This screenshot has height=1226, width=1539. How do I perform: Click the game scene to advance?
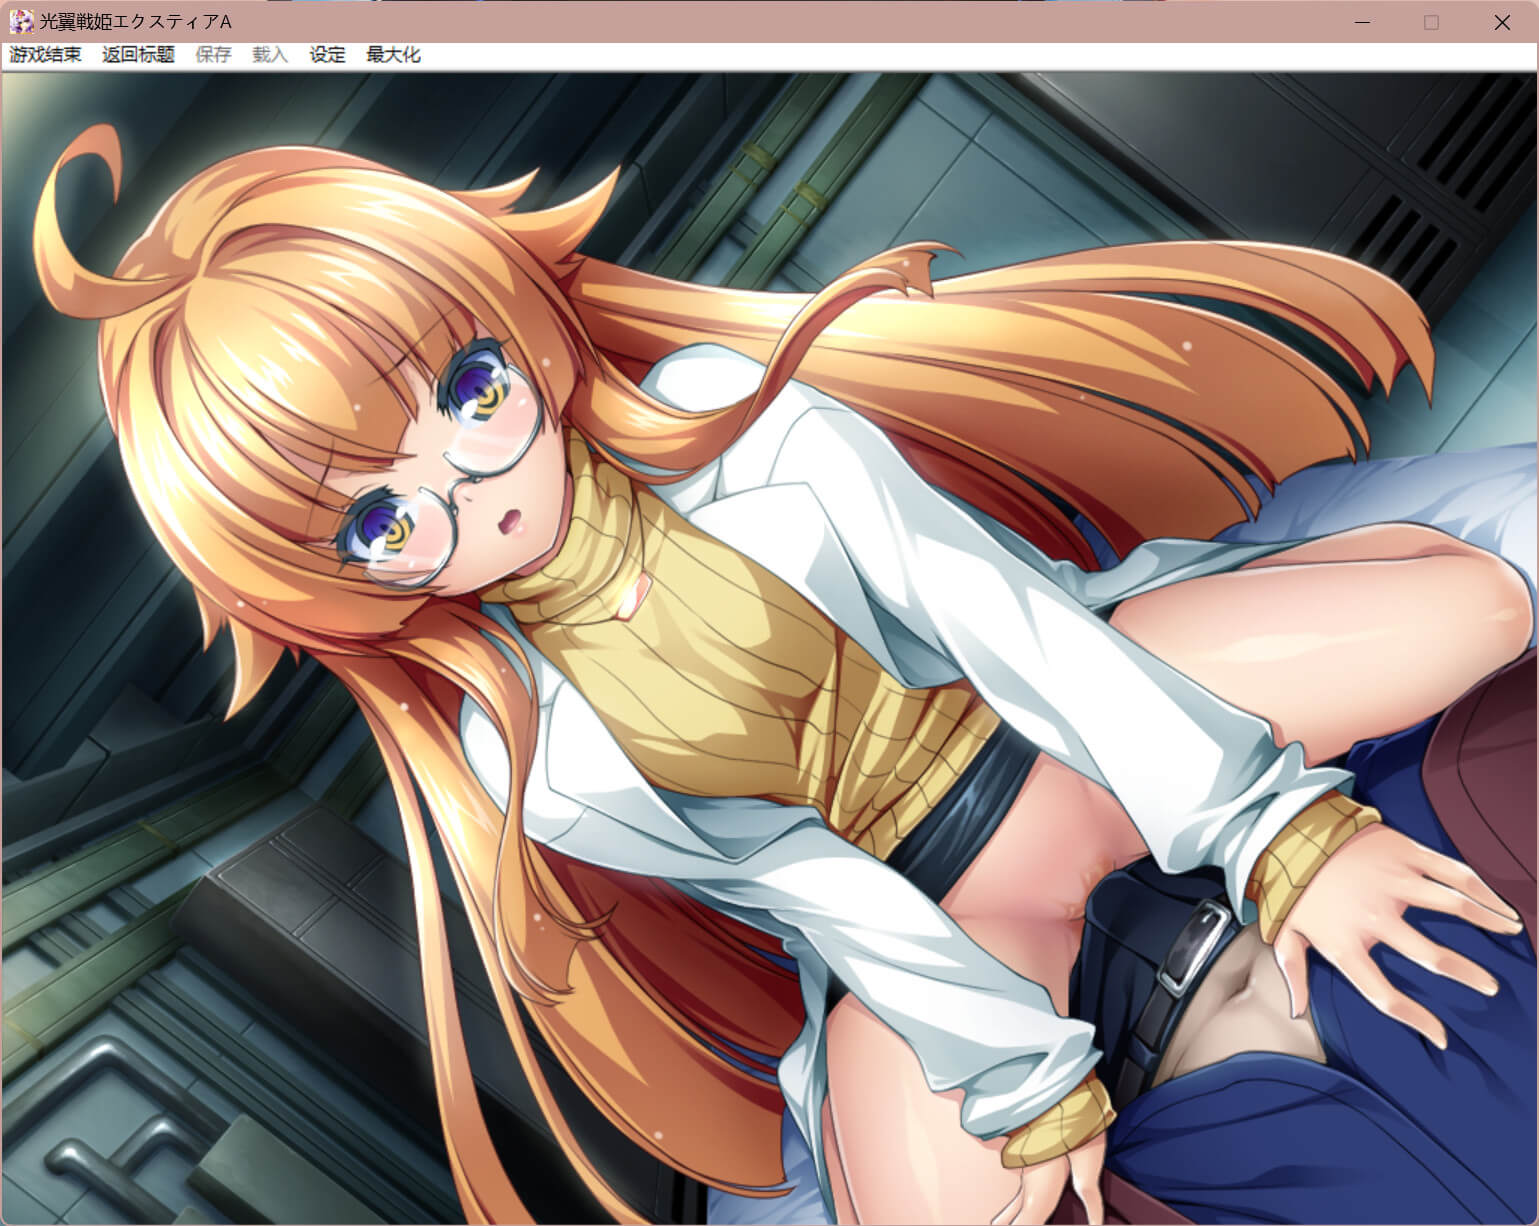(x=769, y=648)
